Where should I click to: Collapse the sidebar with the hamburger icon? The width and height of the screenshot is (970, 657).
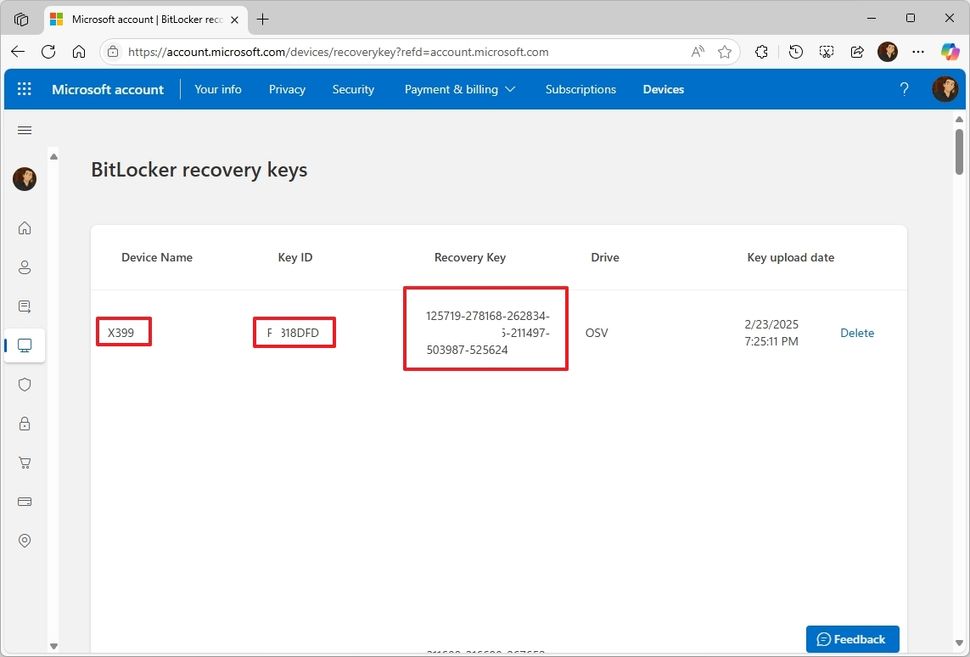[x=24, y=130]
